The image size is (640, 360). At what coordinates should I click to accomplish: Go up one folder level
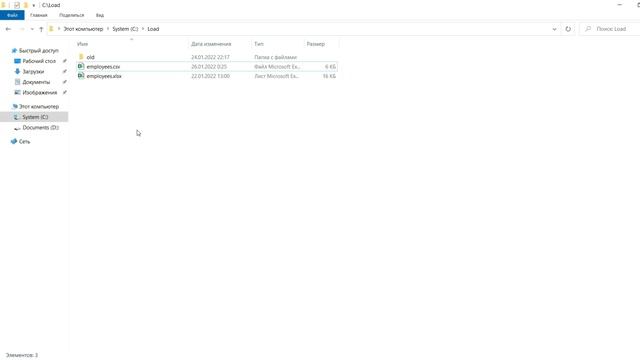[41, 29]
